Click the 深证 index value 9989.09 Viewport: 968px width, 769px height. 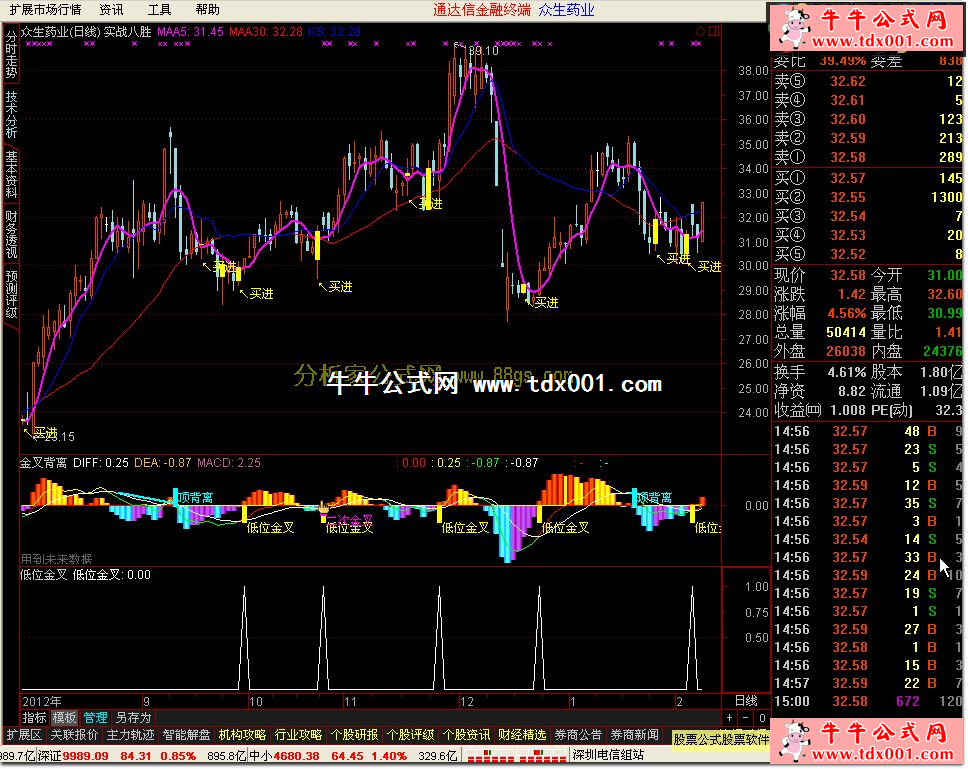pyautogui.click(x=85, y=756)
